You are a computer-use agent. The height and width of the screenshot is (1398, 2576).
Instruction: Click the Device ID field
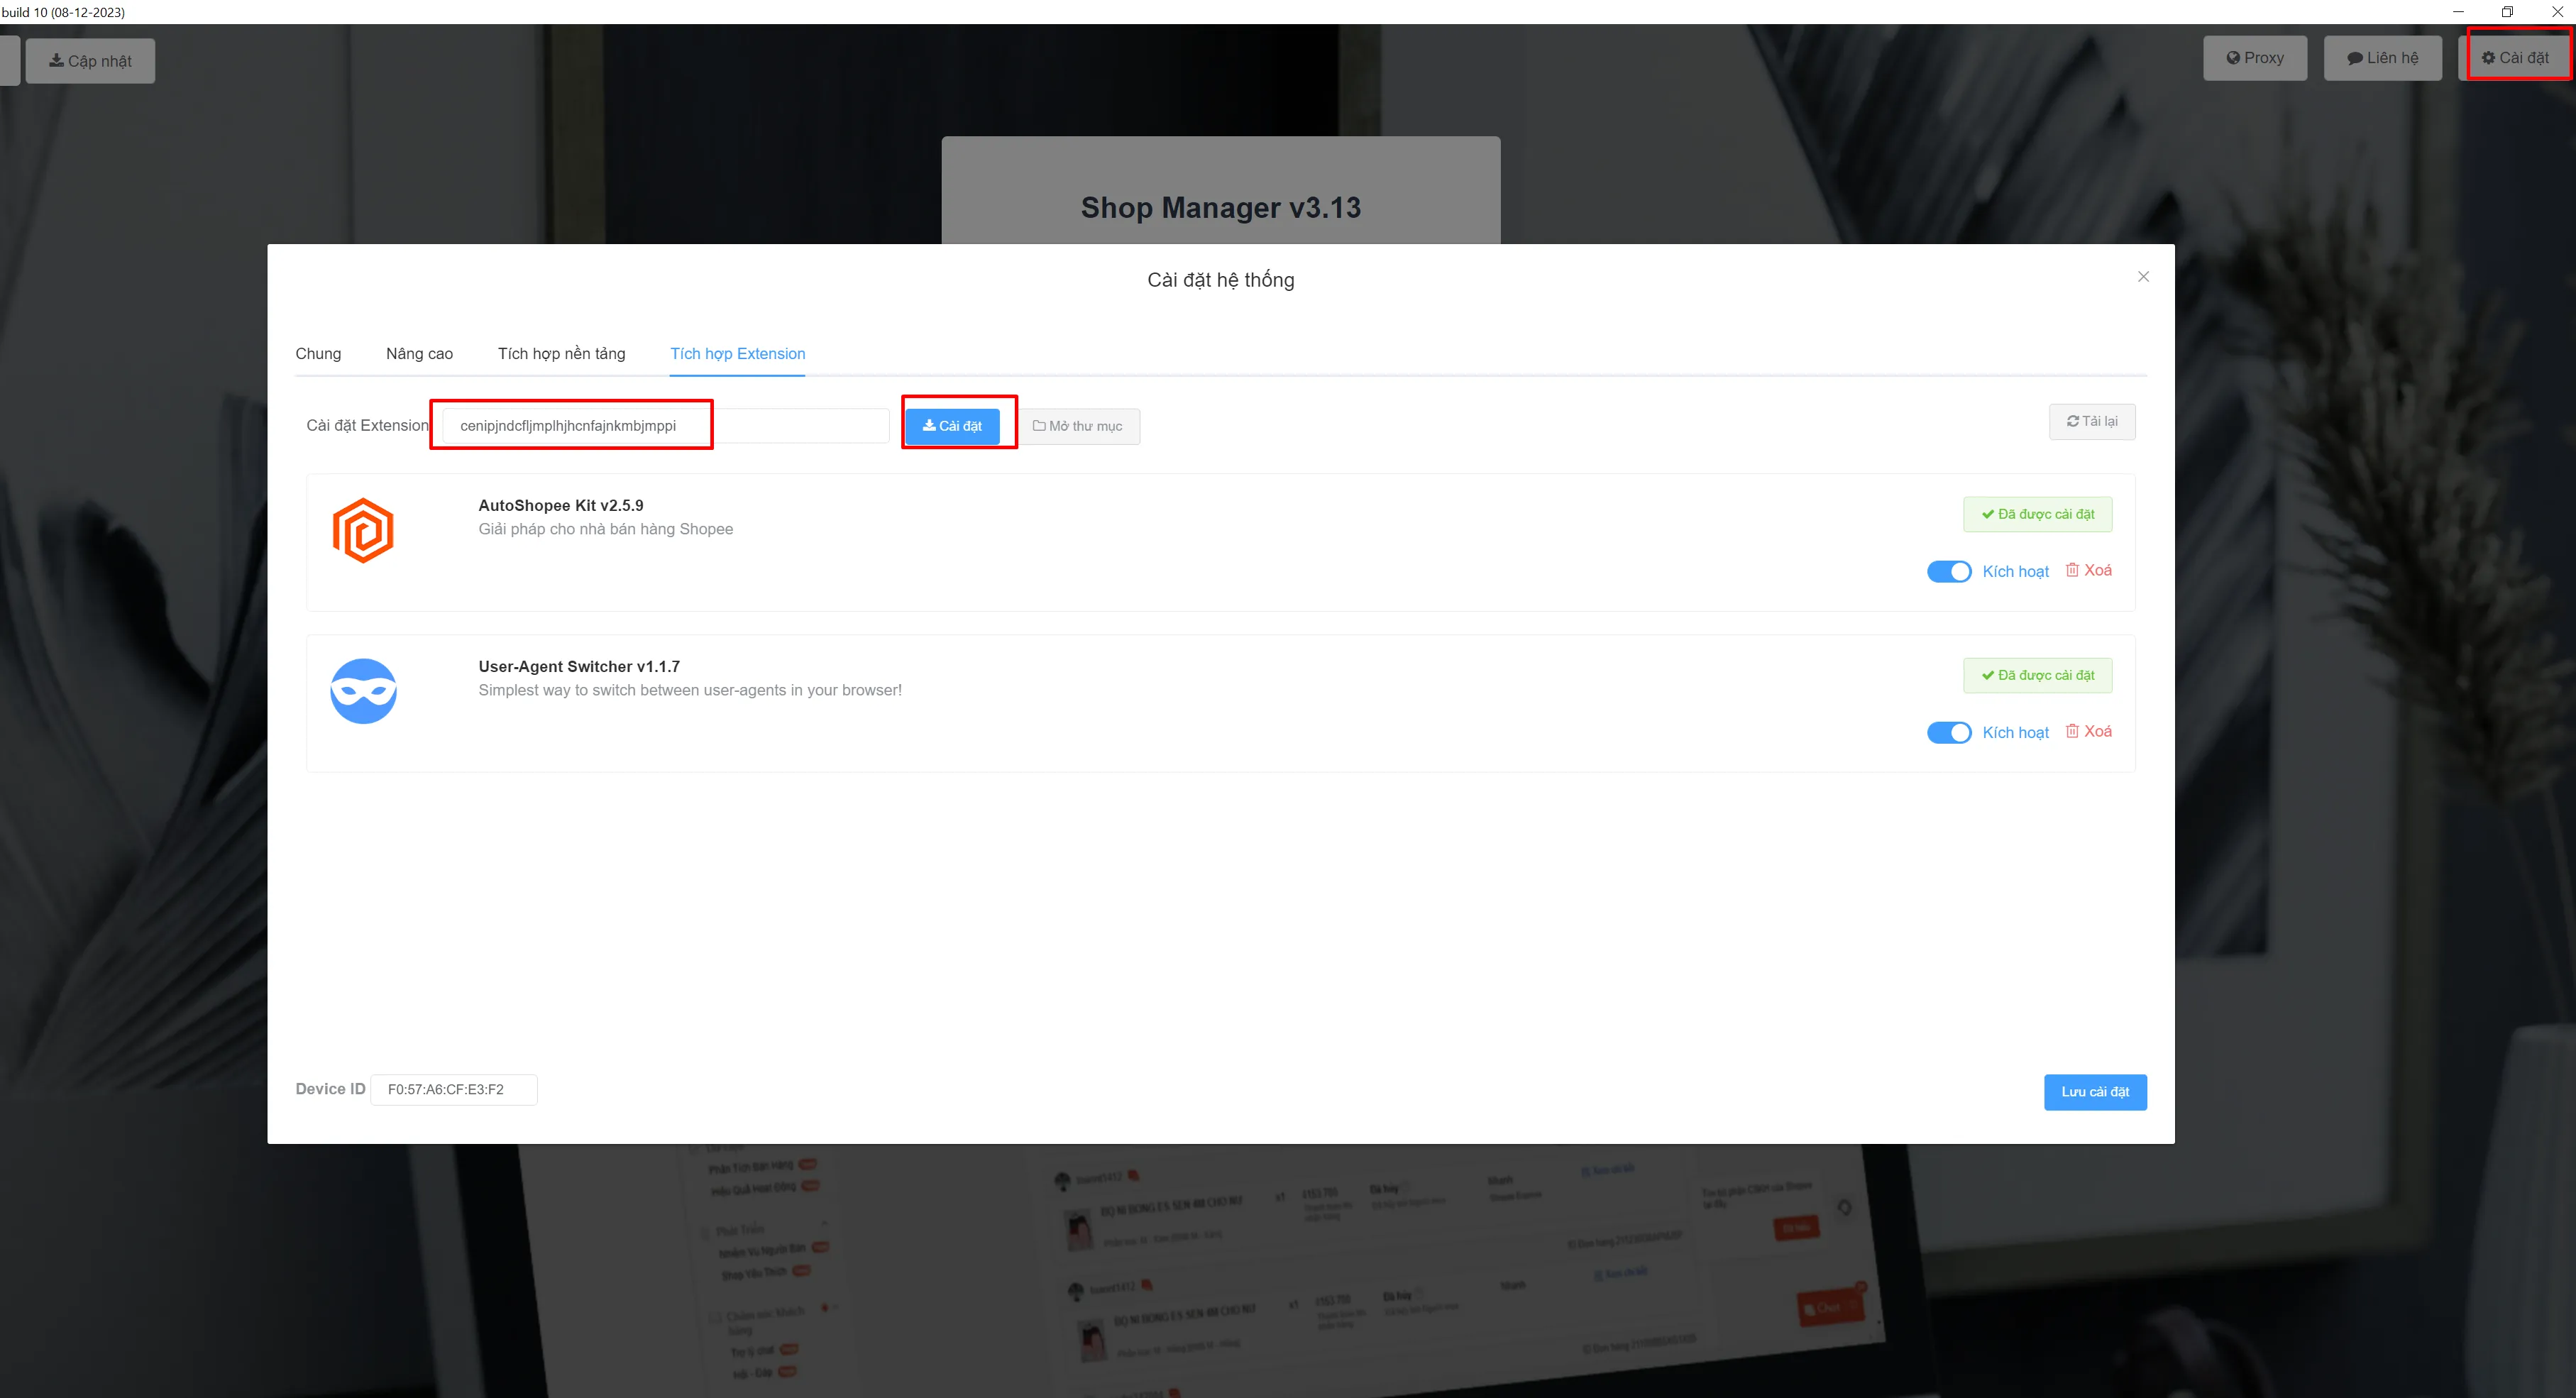(x=454, y=1089)
